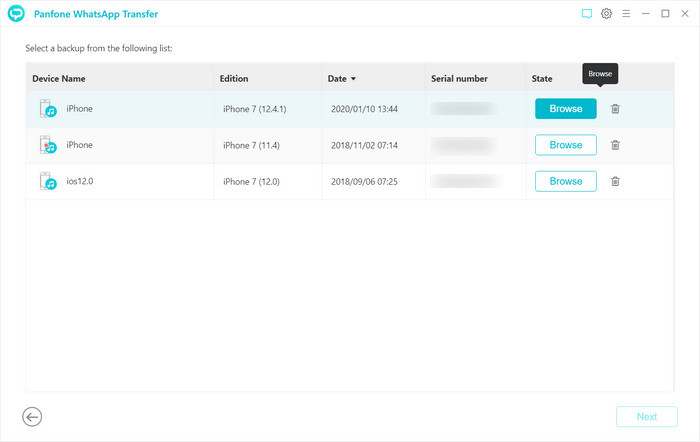Delete the iPhone 11.4 backup via trash icon

(x=615, y=145)
